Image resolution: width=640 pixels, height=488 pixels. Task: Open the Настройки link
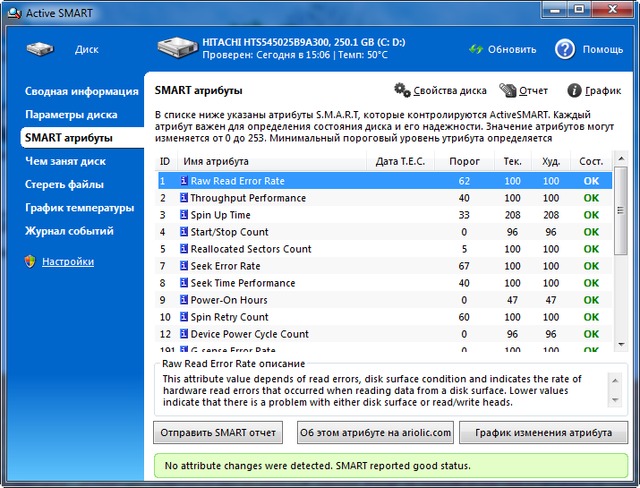68,261
